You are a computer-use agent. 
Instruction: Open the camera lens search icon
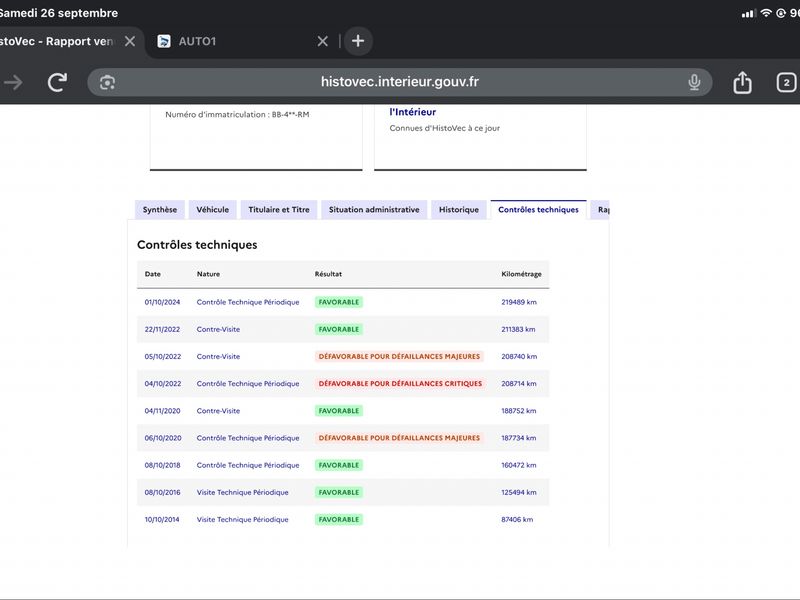[107, 82]
